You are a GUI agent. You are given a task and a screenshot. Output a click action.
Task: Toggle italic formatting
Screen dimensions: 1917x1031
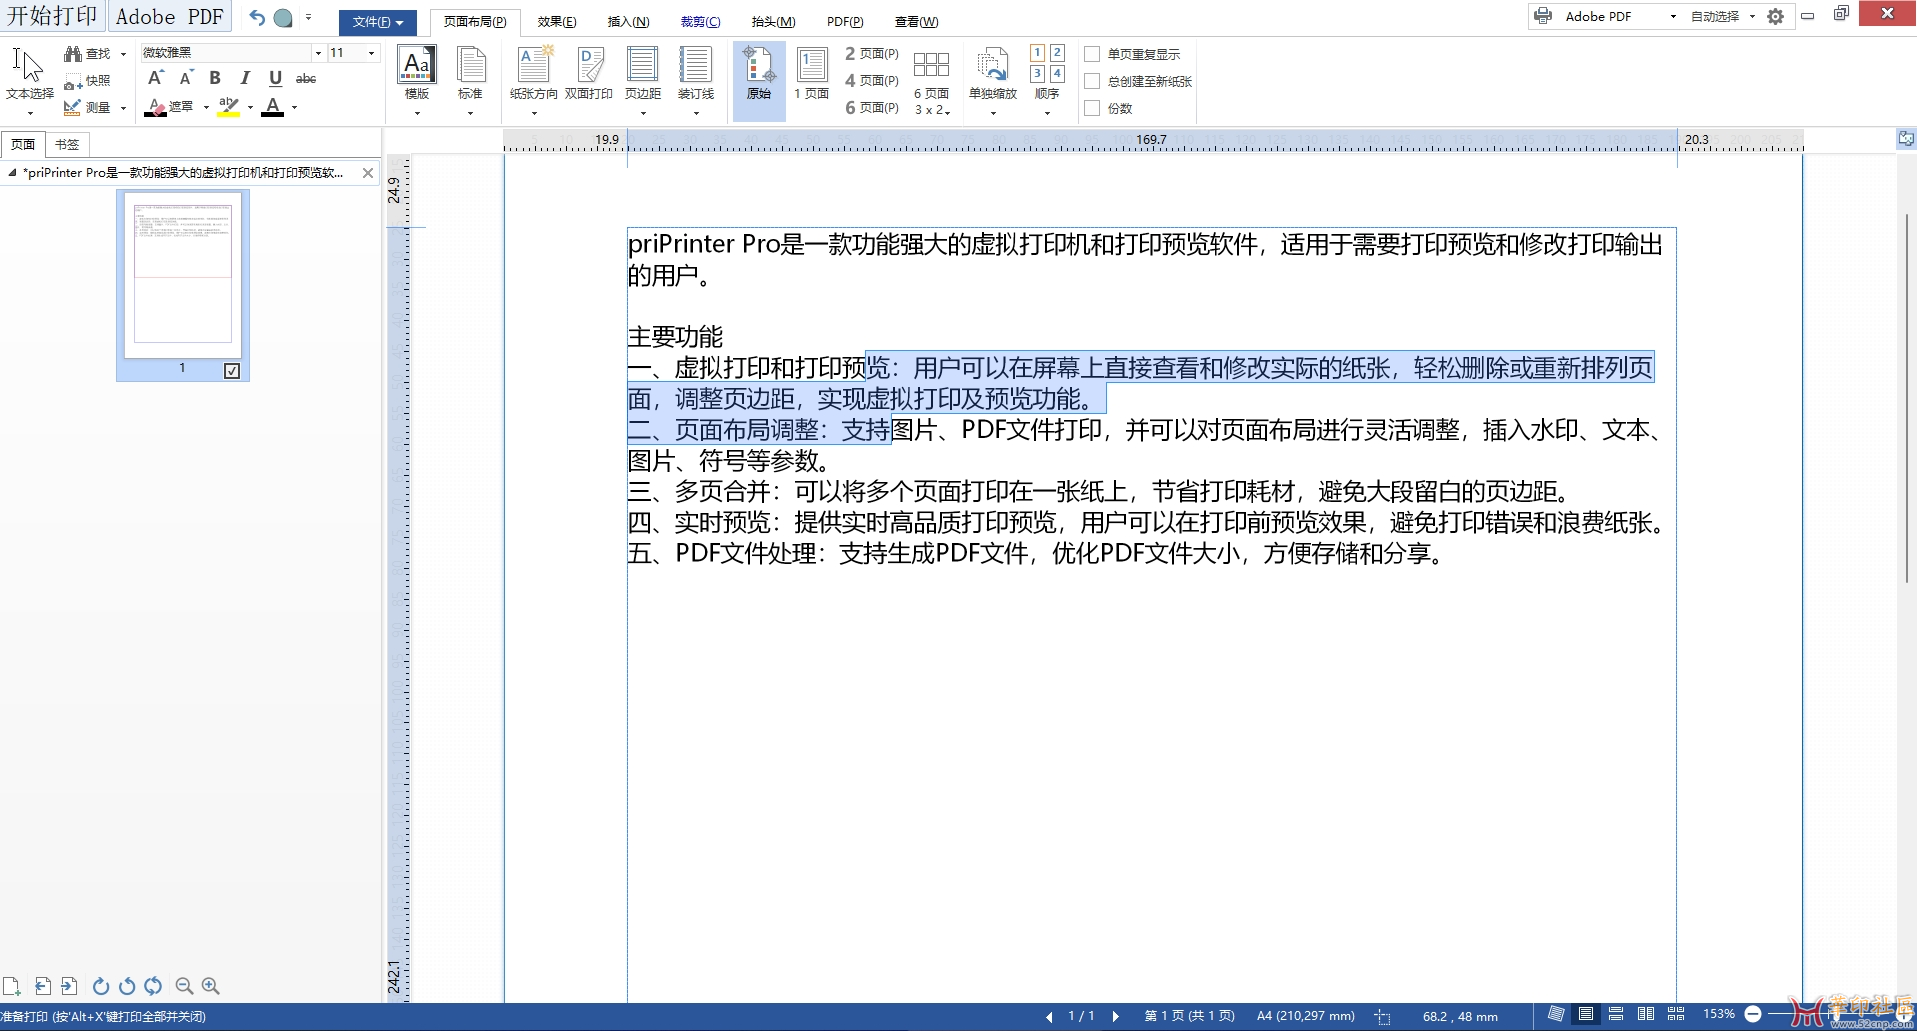pos(245,78)
